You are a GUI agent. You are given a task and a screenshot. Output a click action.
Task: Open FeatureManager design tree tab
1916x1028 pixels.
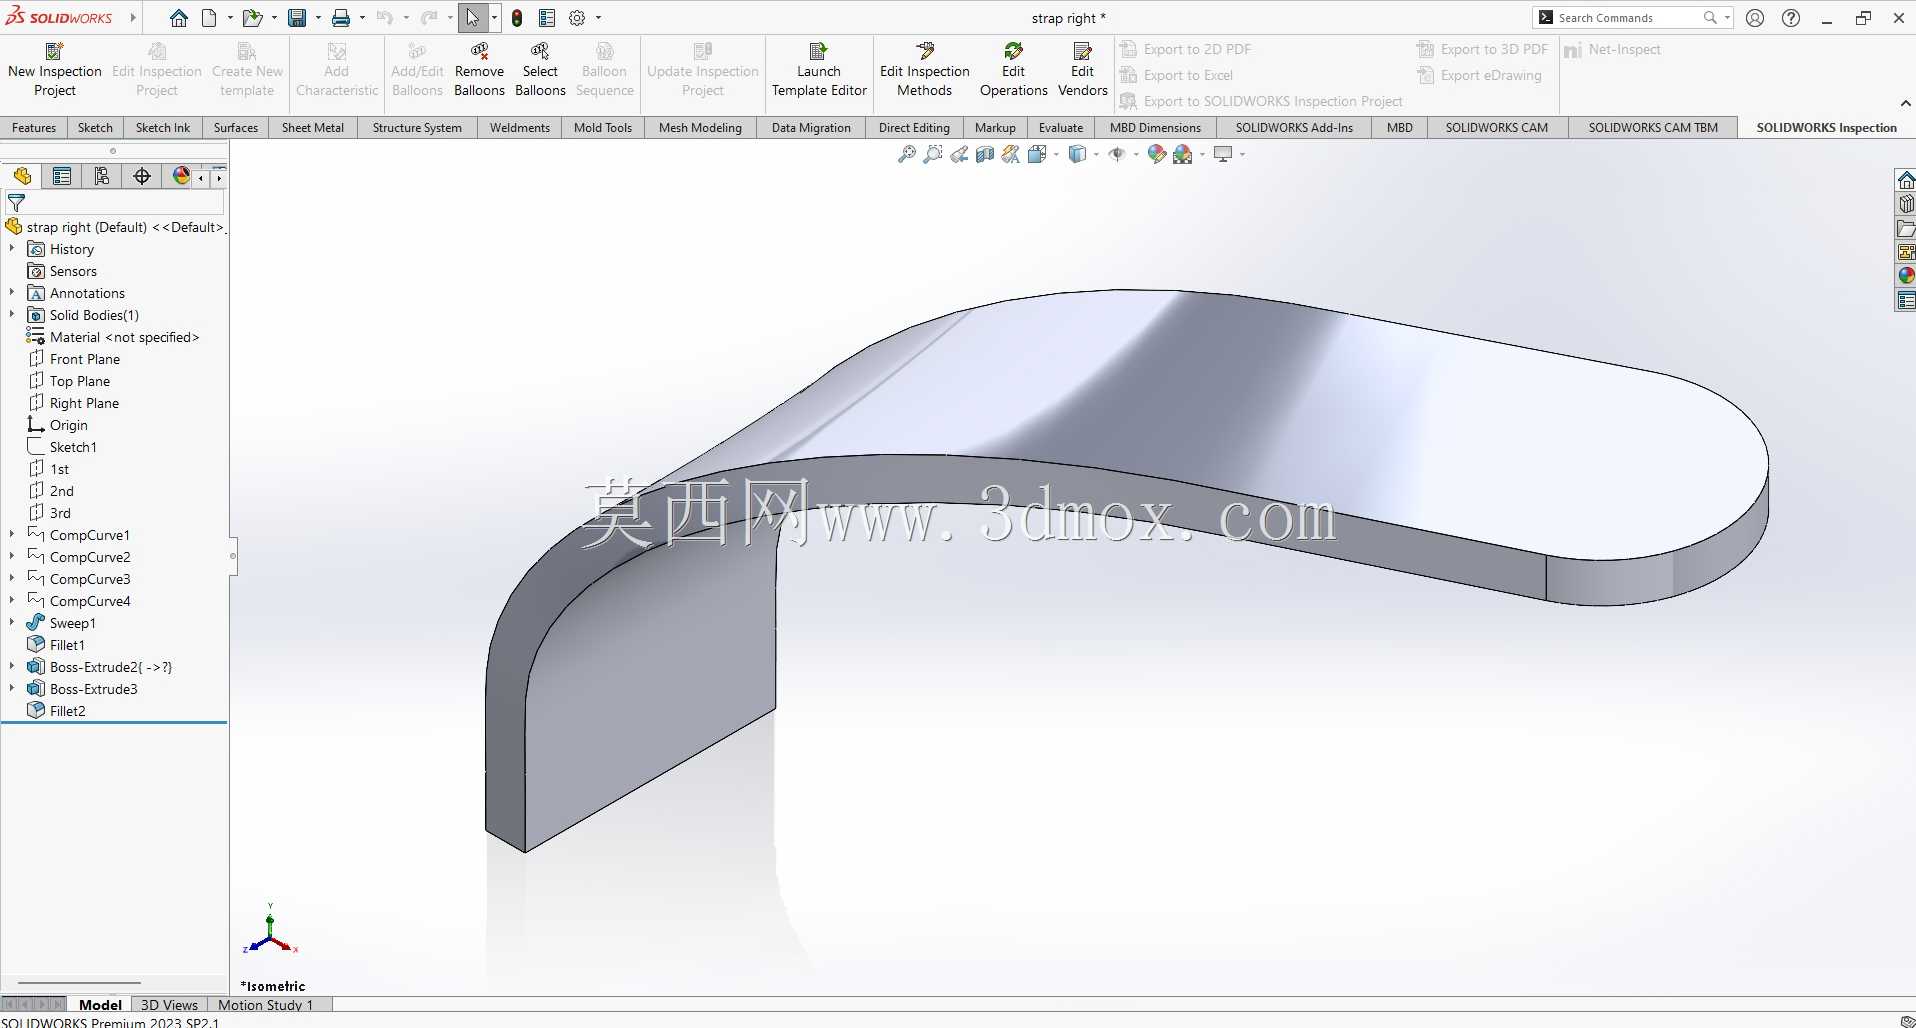[22, 176]
